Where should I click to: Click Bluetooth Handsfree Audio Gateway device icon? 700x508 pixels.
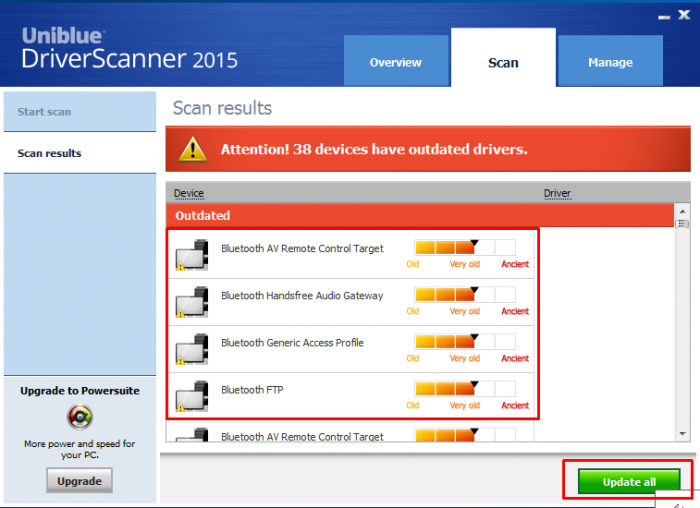[x=192, y=302]
